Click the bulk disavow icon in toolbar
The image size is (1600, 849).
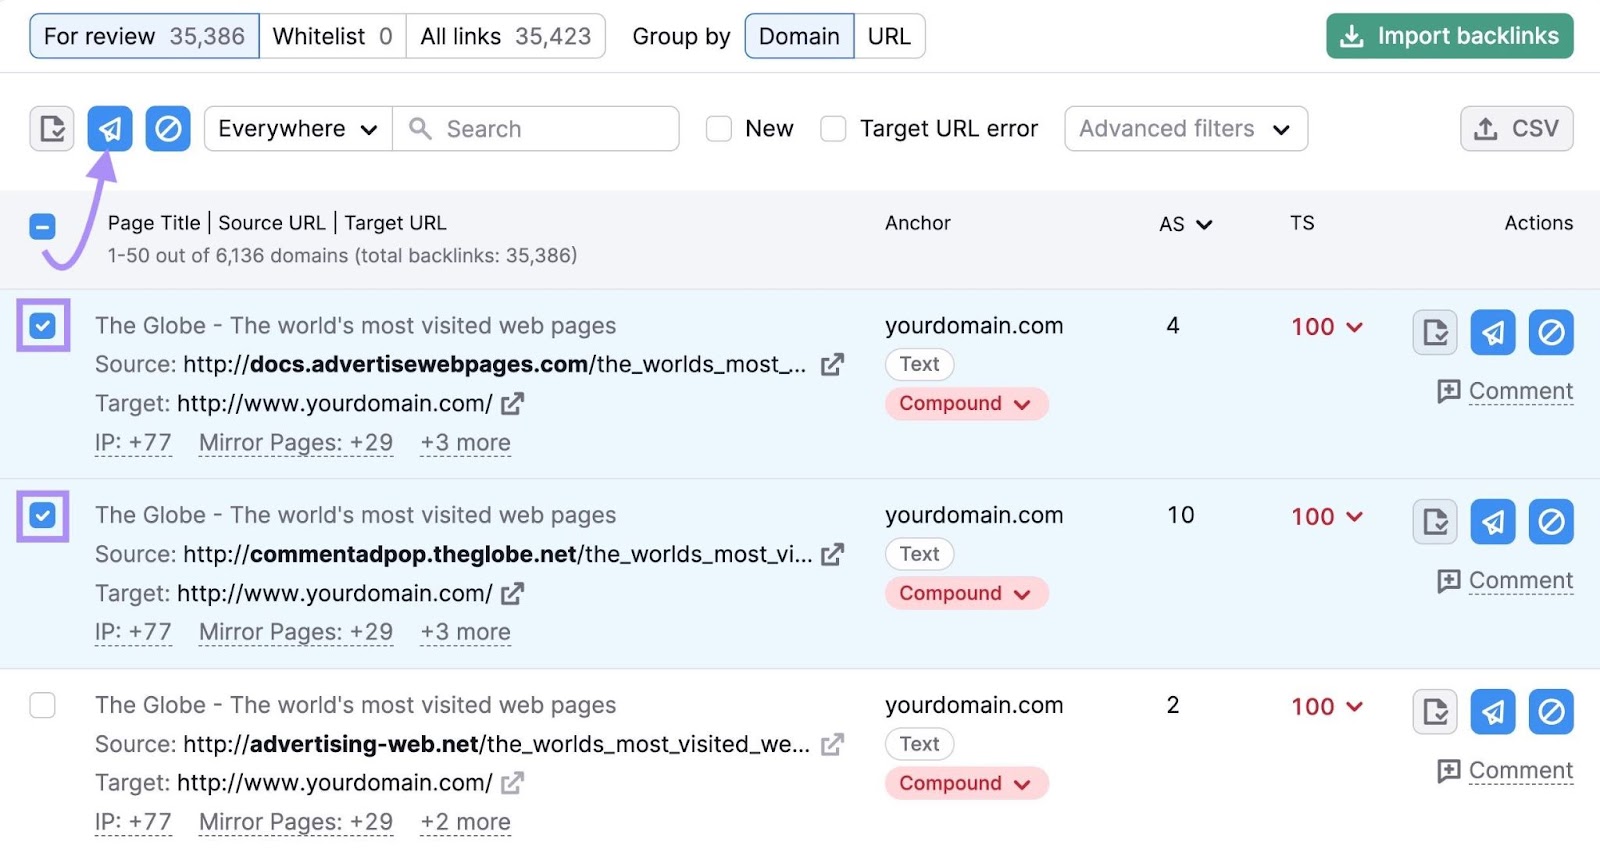(x=168, y=129)
